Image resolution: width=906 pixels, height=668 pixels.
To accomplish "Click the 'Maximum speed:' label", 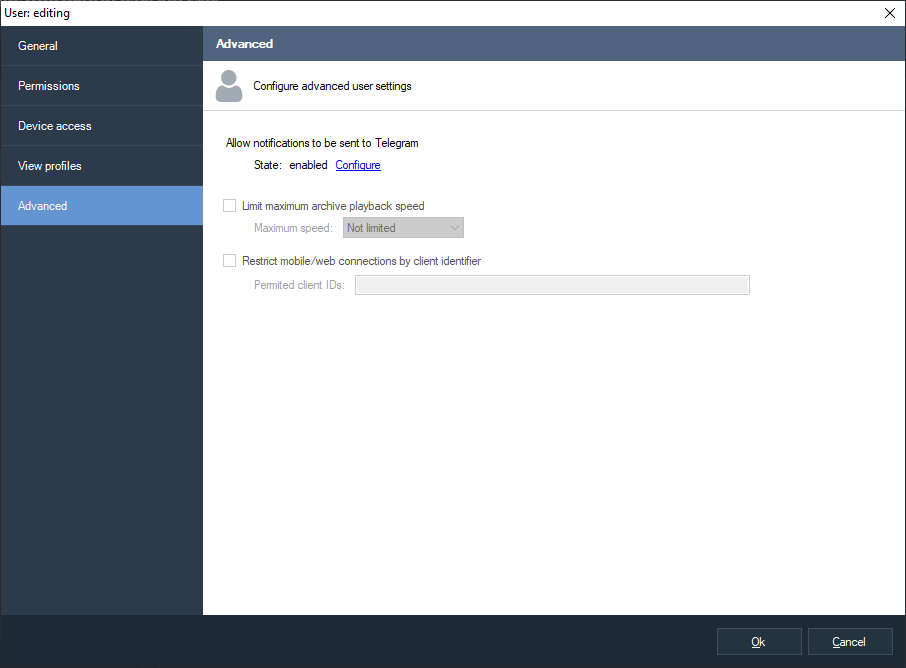I will (x=293, y=228).
